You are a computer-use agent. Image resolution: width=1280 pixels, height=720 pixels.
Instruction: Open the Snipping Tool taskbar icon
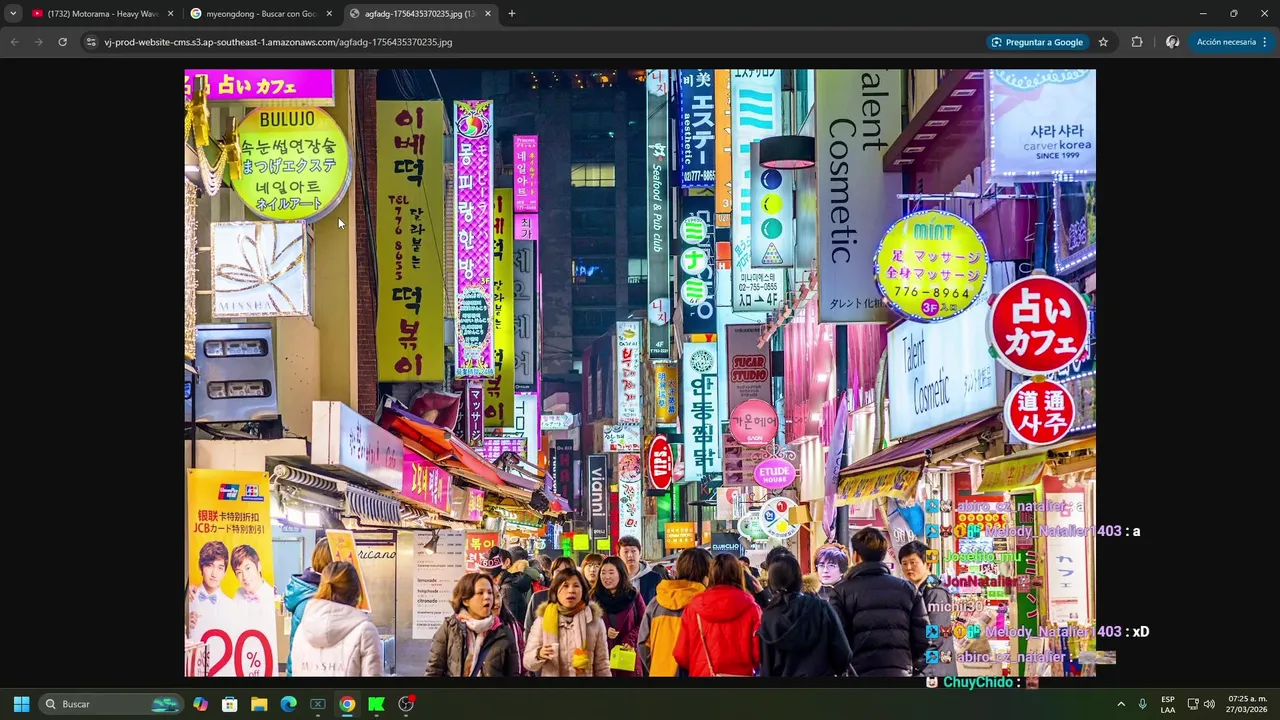[317, 704]
